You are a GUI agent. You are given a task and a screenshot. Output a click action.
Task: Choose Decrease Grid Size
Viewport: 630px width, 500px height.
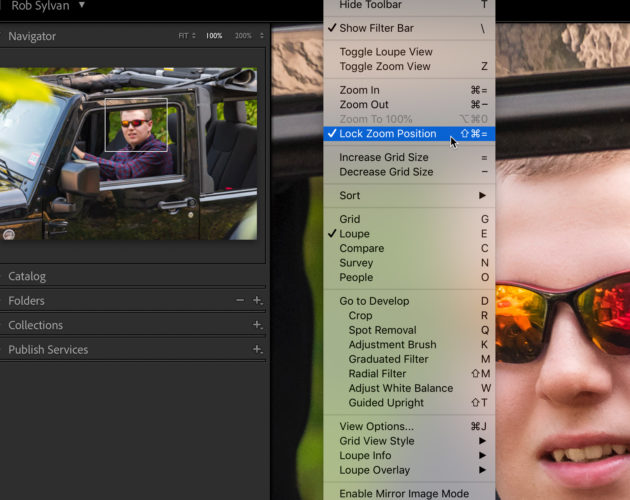pos(409,172)
